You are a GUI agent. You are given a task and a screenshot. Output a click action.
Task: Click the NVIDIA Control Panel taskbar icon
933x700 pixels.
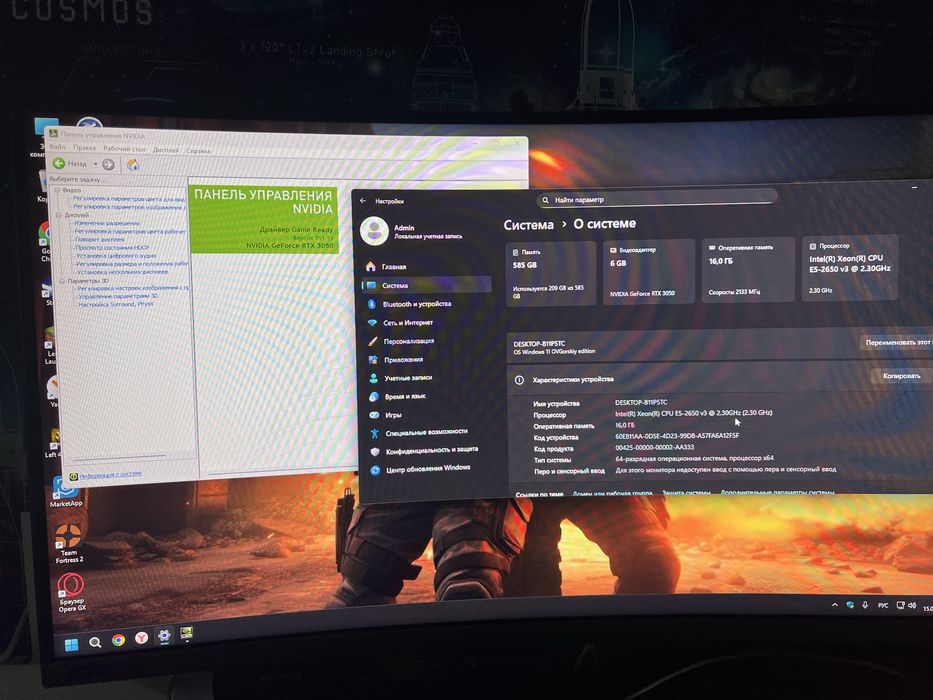(x=186, y=633)
